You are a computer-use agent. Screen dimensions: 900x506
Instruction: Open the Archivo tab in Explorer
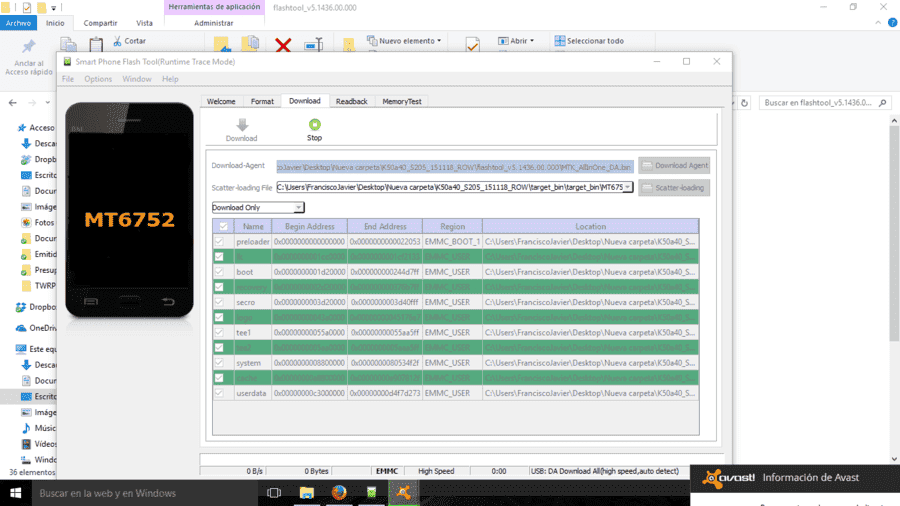[18, 23]
